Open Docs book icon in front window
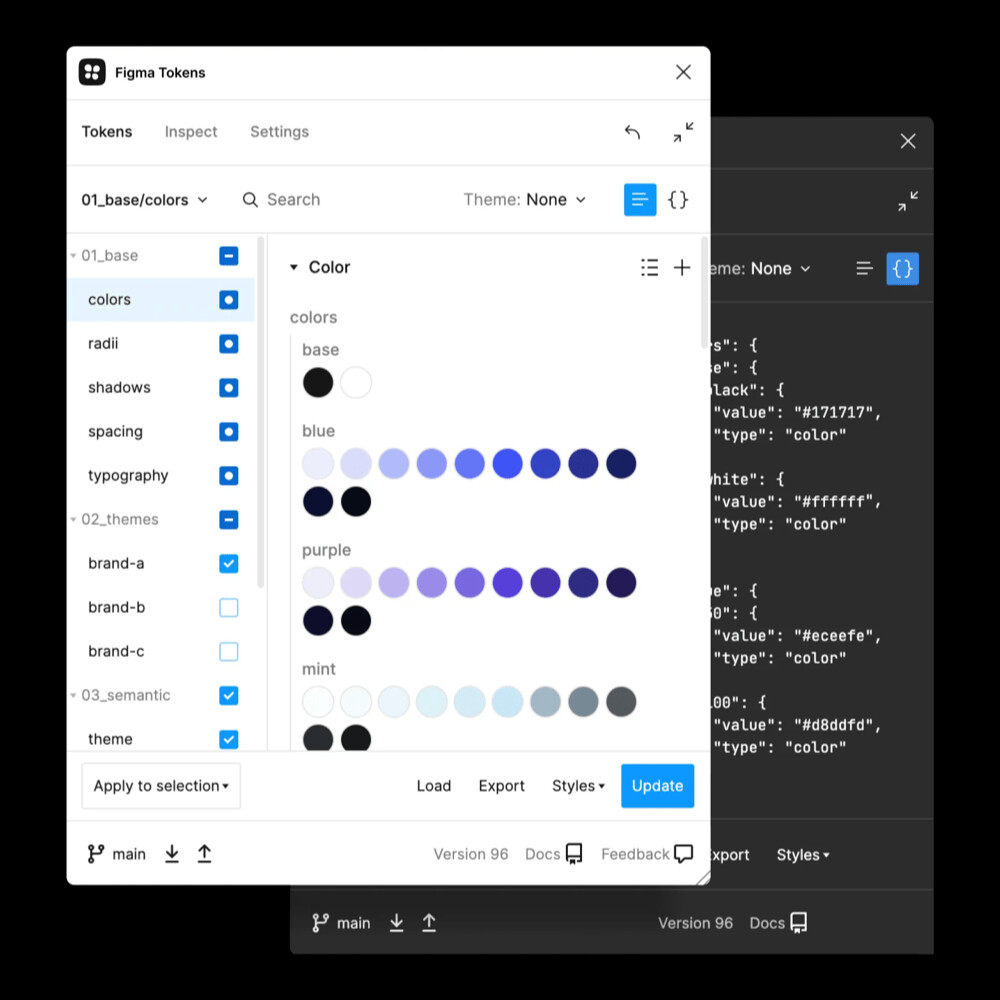The image size is (1000, 1000). pyautogui.click(x=574, y=853)
